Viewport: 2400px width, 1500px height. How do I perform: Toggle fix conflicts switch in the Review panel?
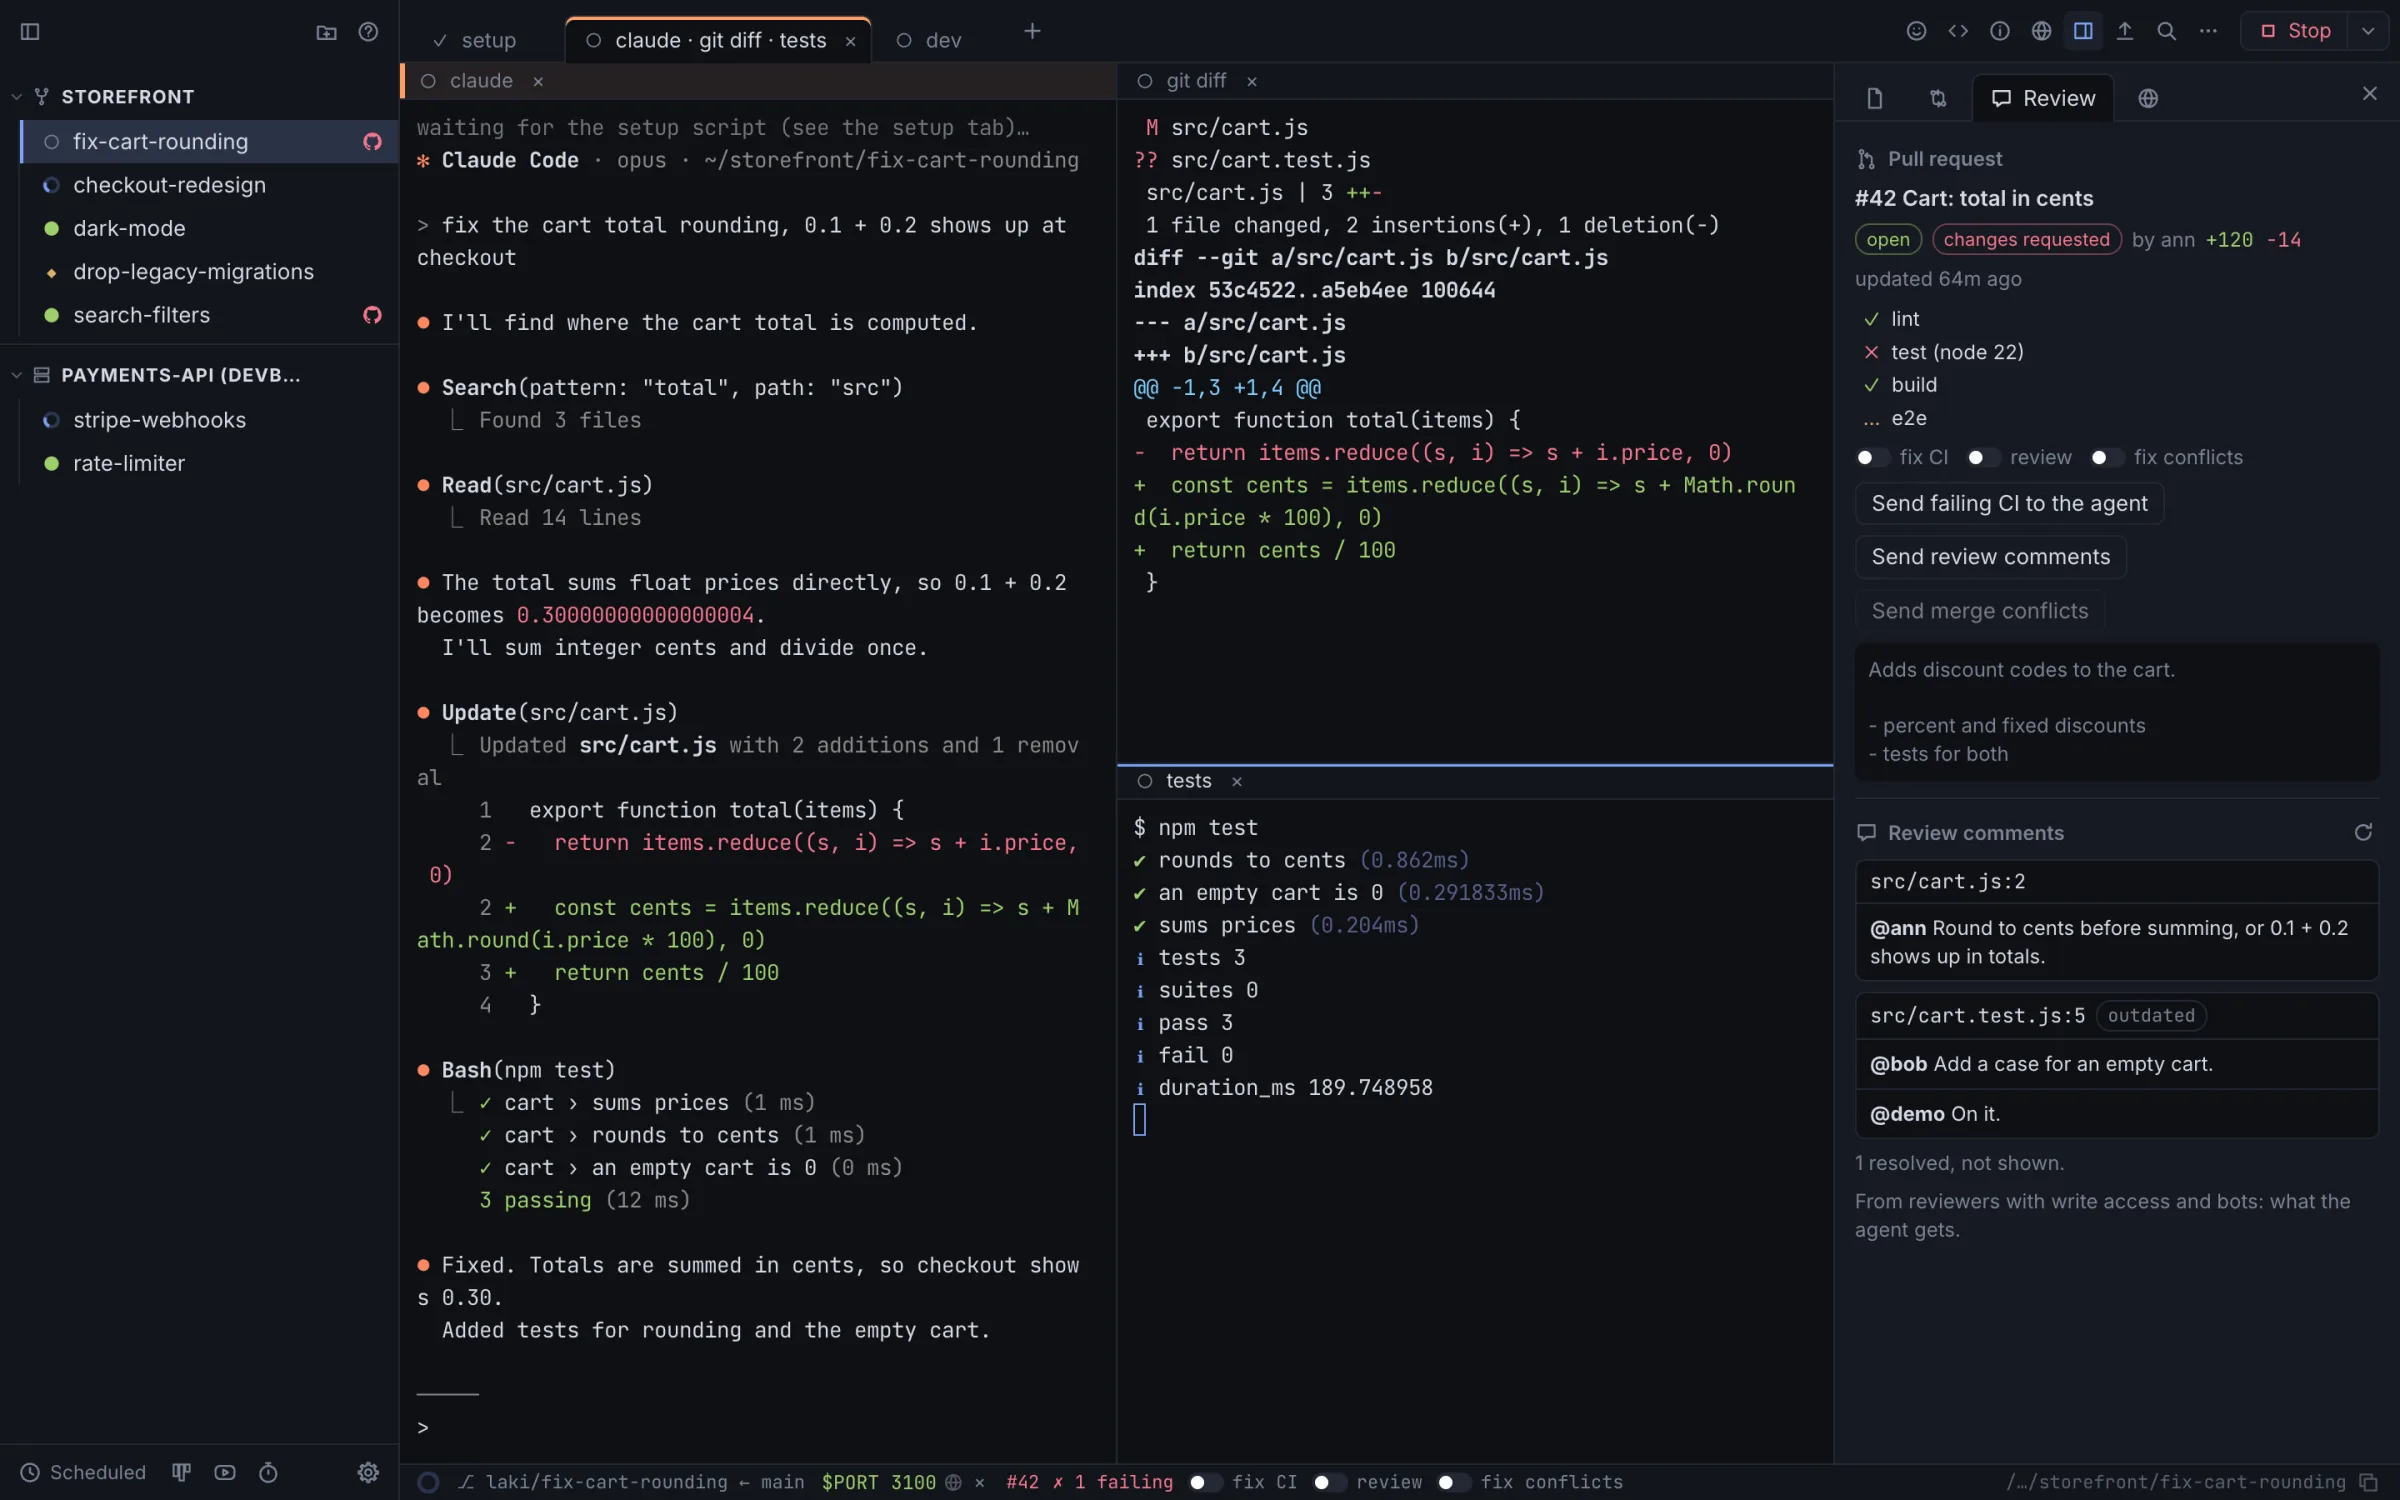pyautogui.click(x=2106, y=457)
